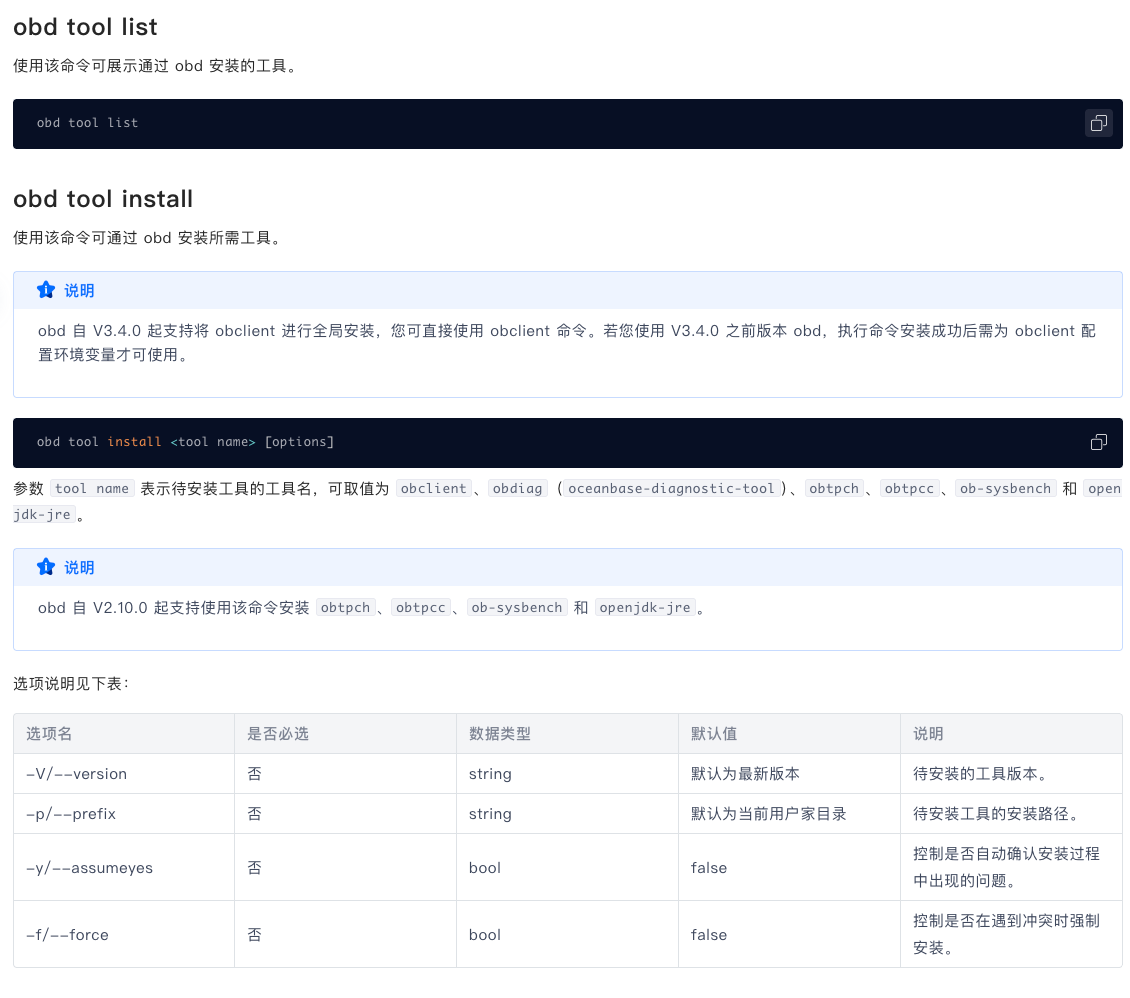Screen dimensions: 1130x998
Task: Select the "-p/--prefix" table cell
Action: 71,814
